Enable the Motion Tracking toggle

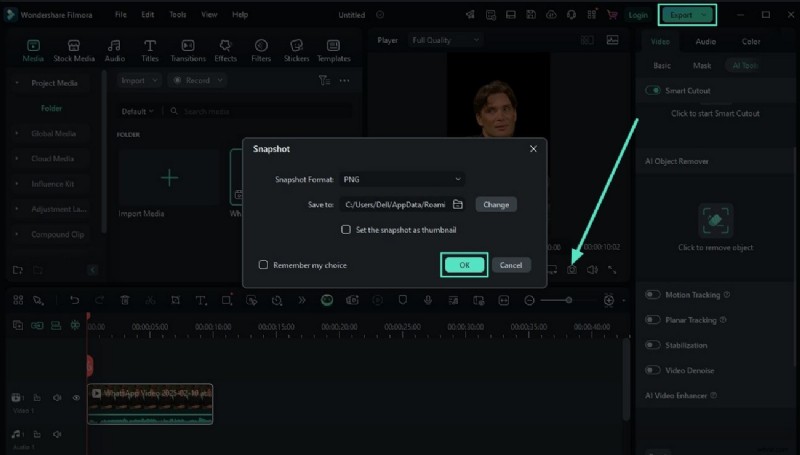click(653, 295)
